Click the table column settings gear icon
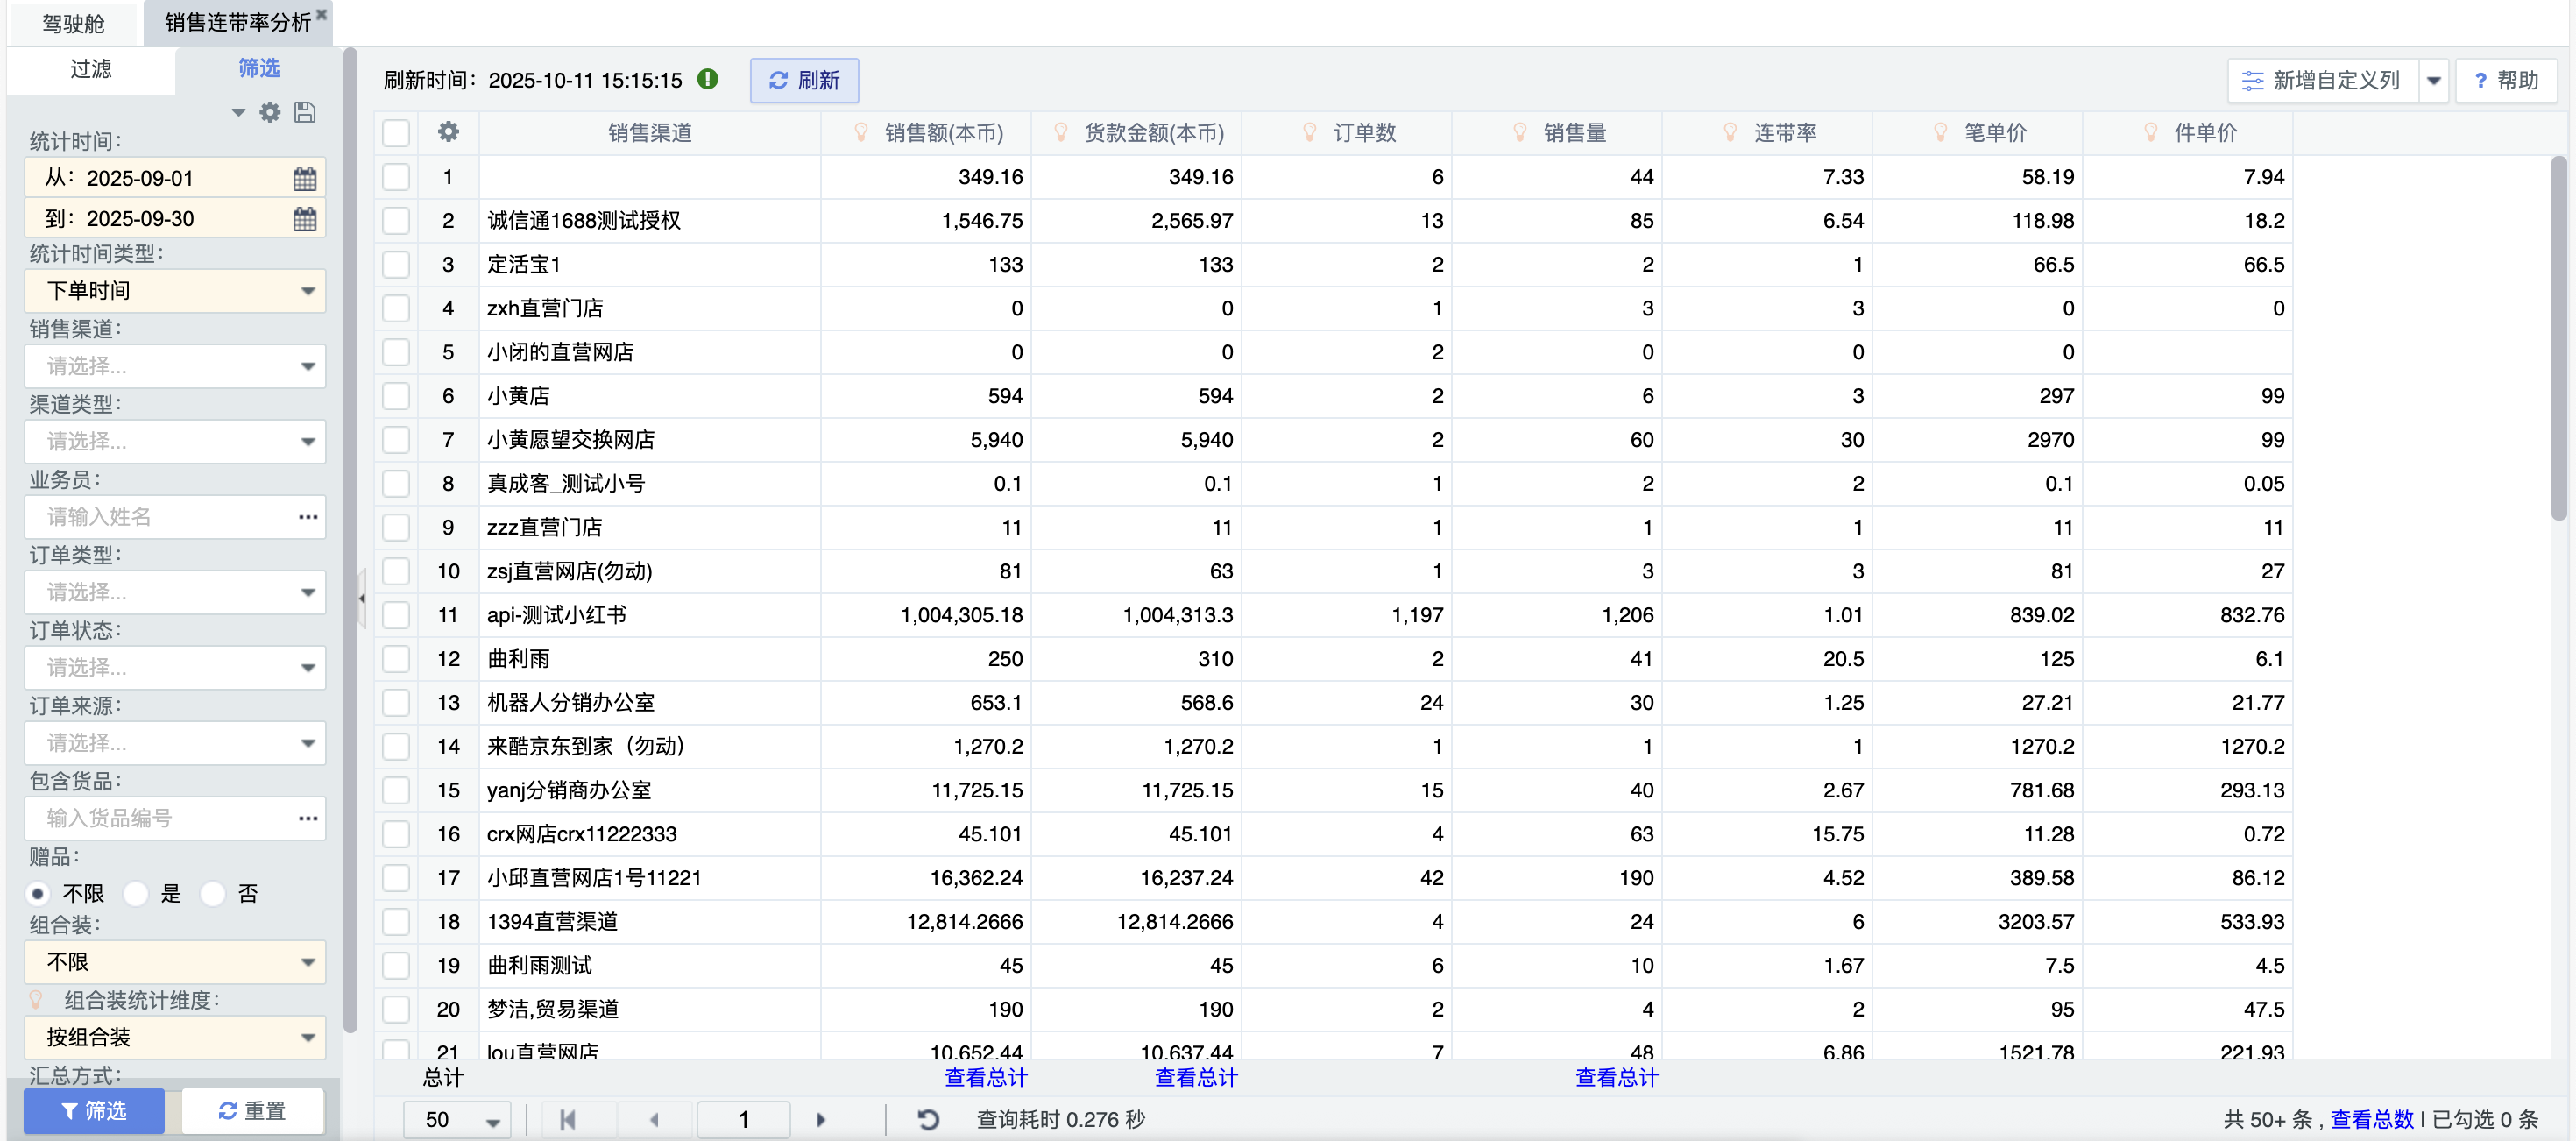 [x=448, y=132]
